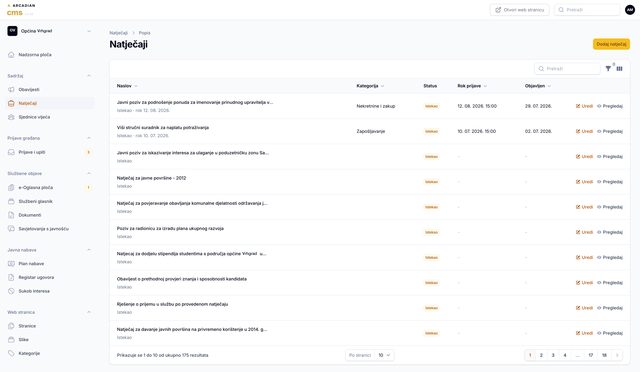Open Sjednice vijeća sidebar item
The image size is (640, 372).
[x=34, y=117]
